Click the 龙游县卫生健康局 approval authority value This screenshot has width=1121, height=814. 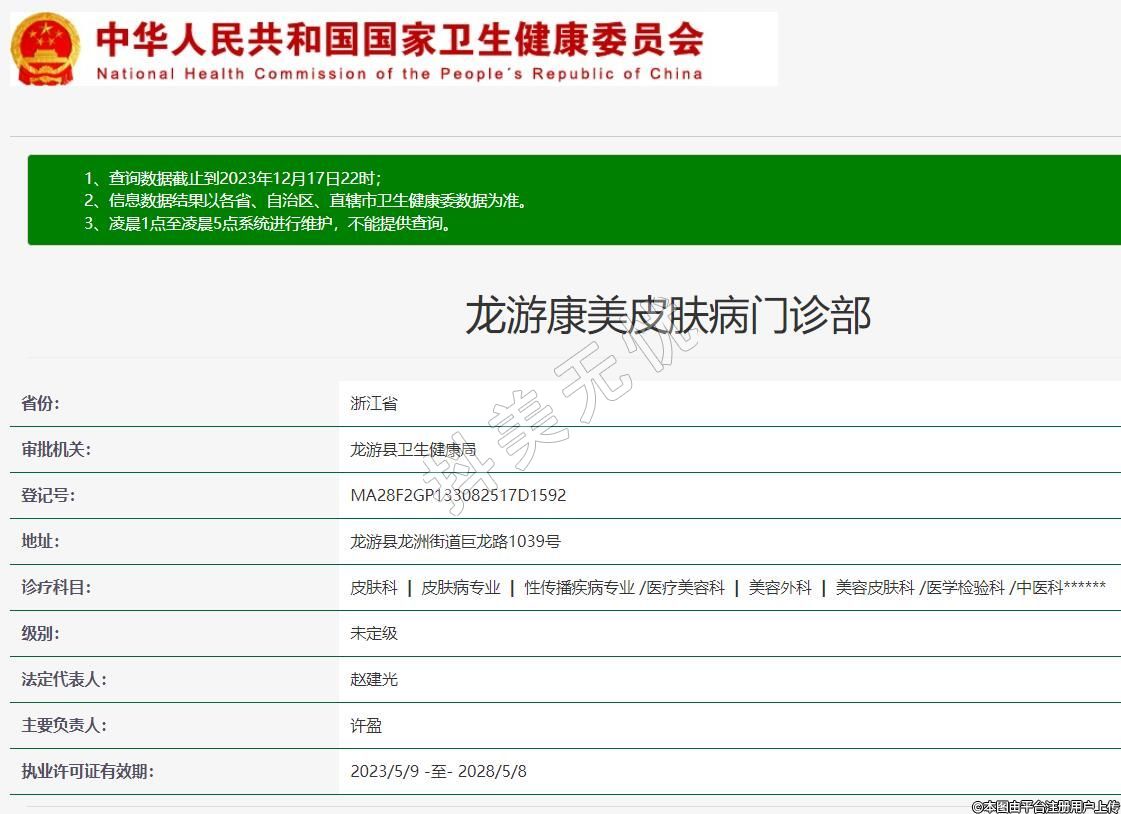[x=413, y=450]
